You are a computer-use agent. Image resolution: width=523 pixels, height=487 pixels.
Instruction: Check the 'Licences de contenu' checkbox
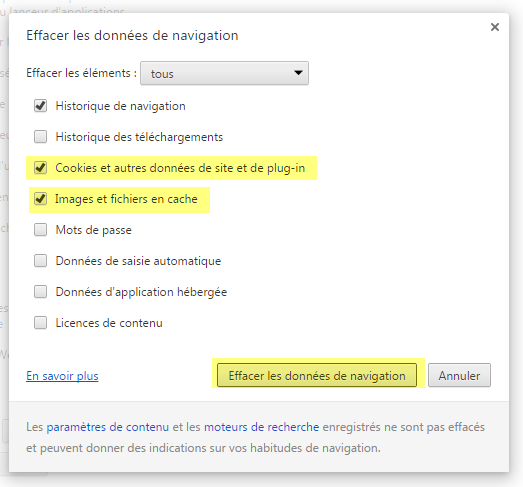[40, 323]
